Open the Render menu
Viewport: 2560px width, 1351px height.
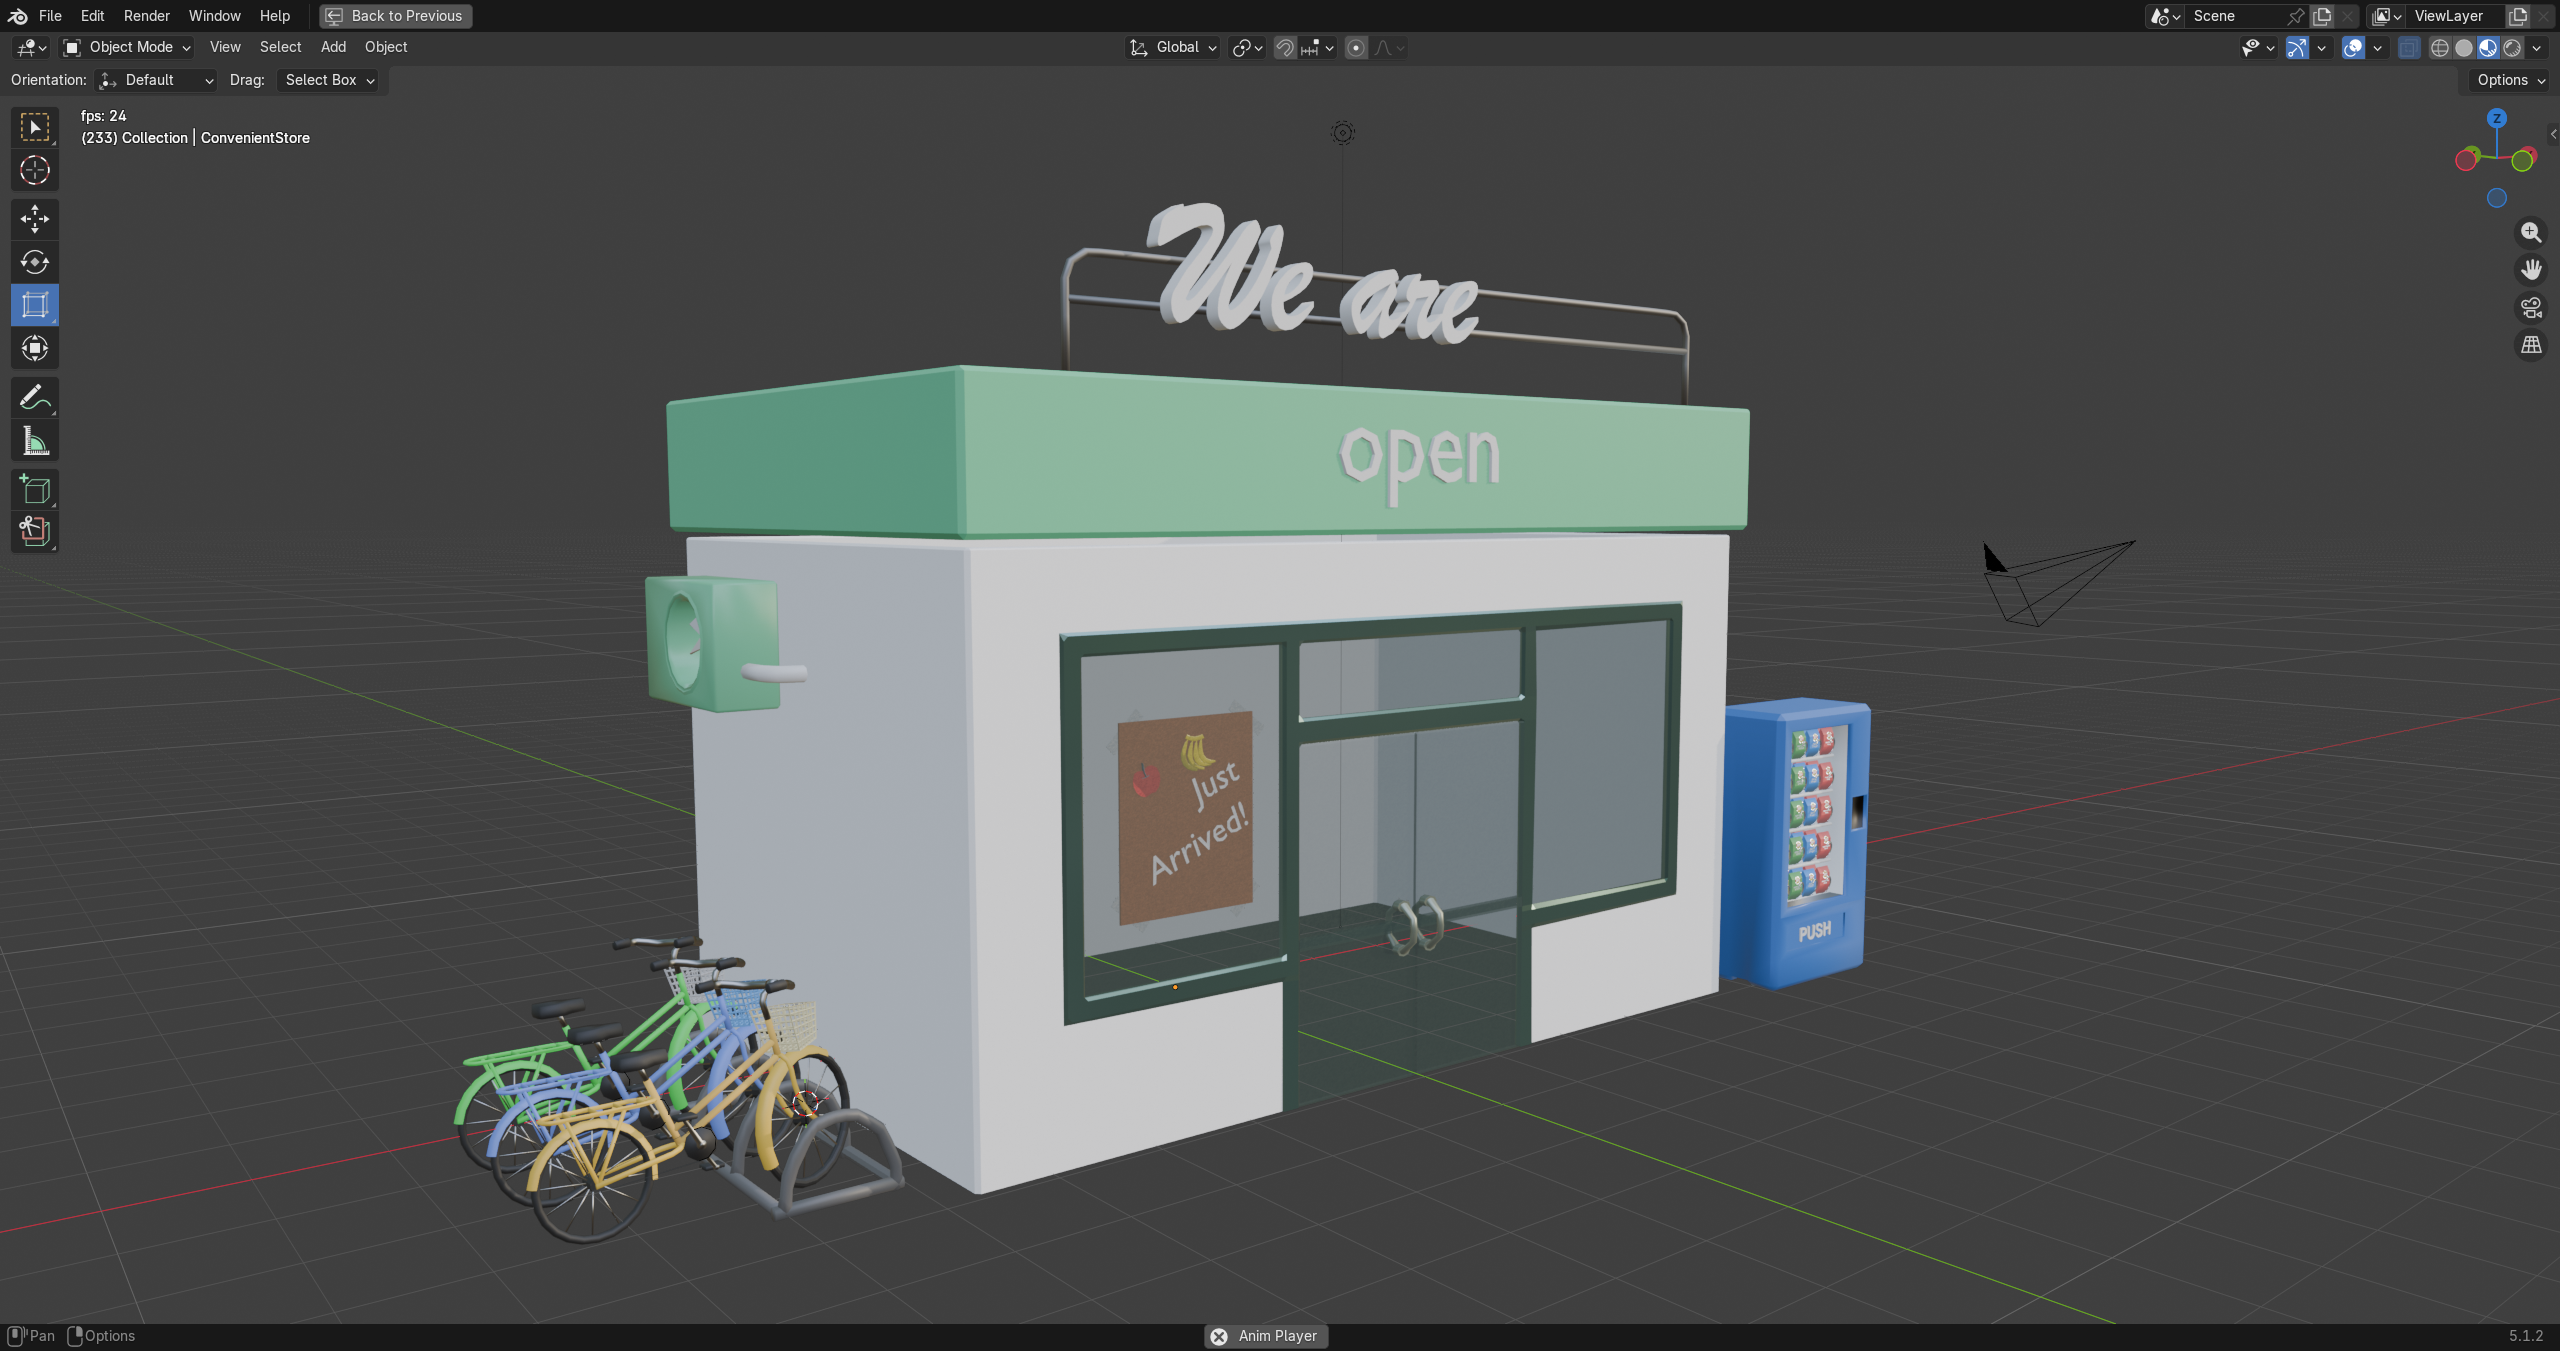(x=147, y=16)
